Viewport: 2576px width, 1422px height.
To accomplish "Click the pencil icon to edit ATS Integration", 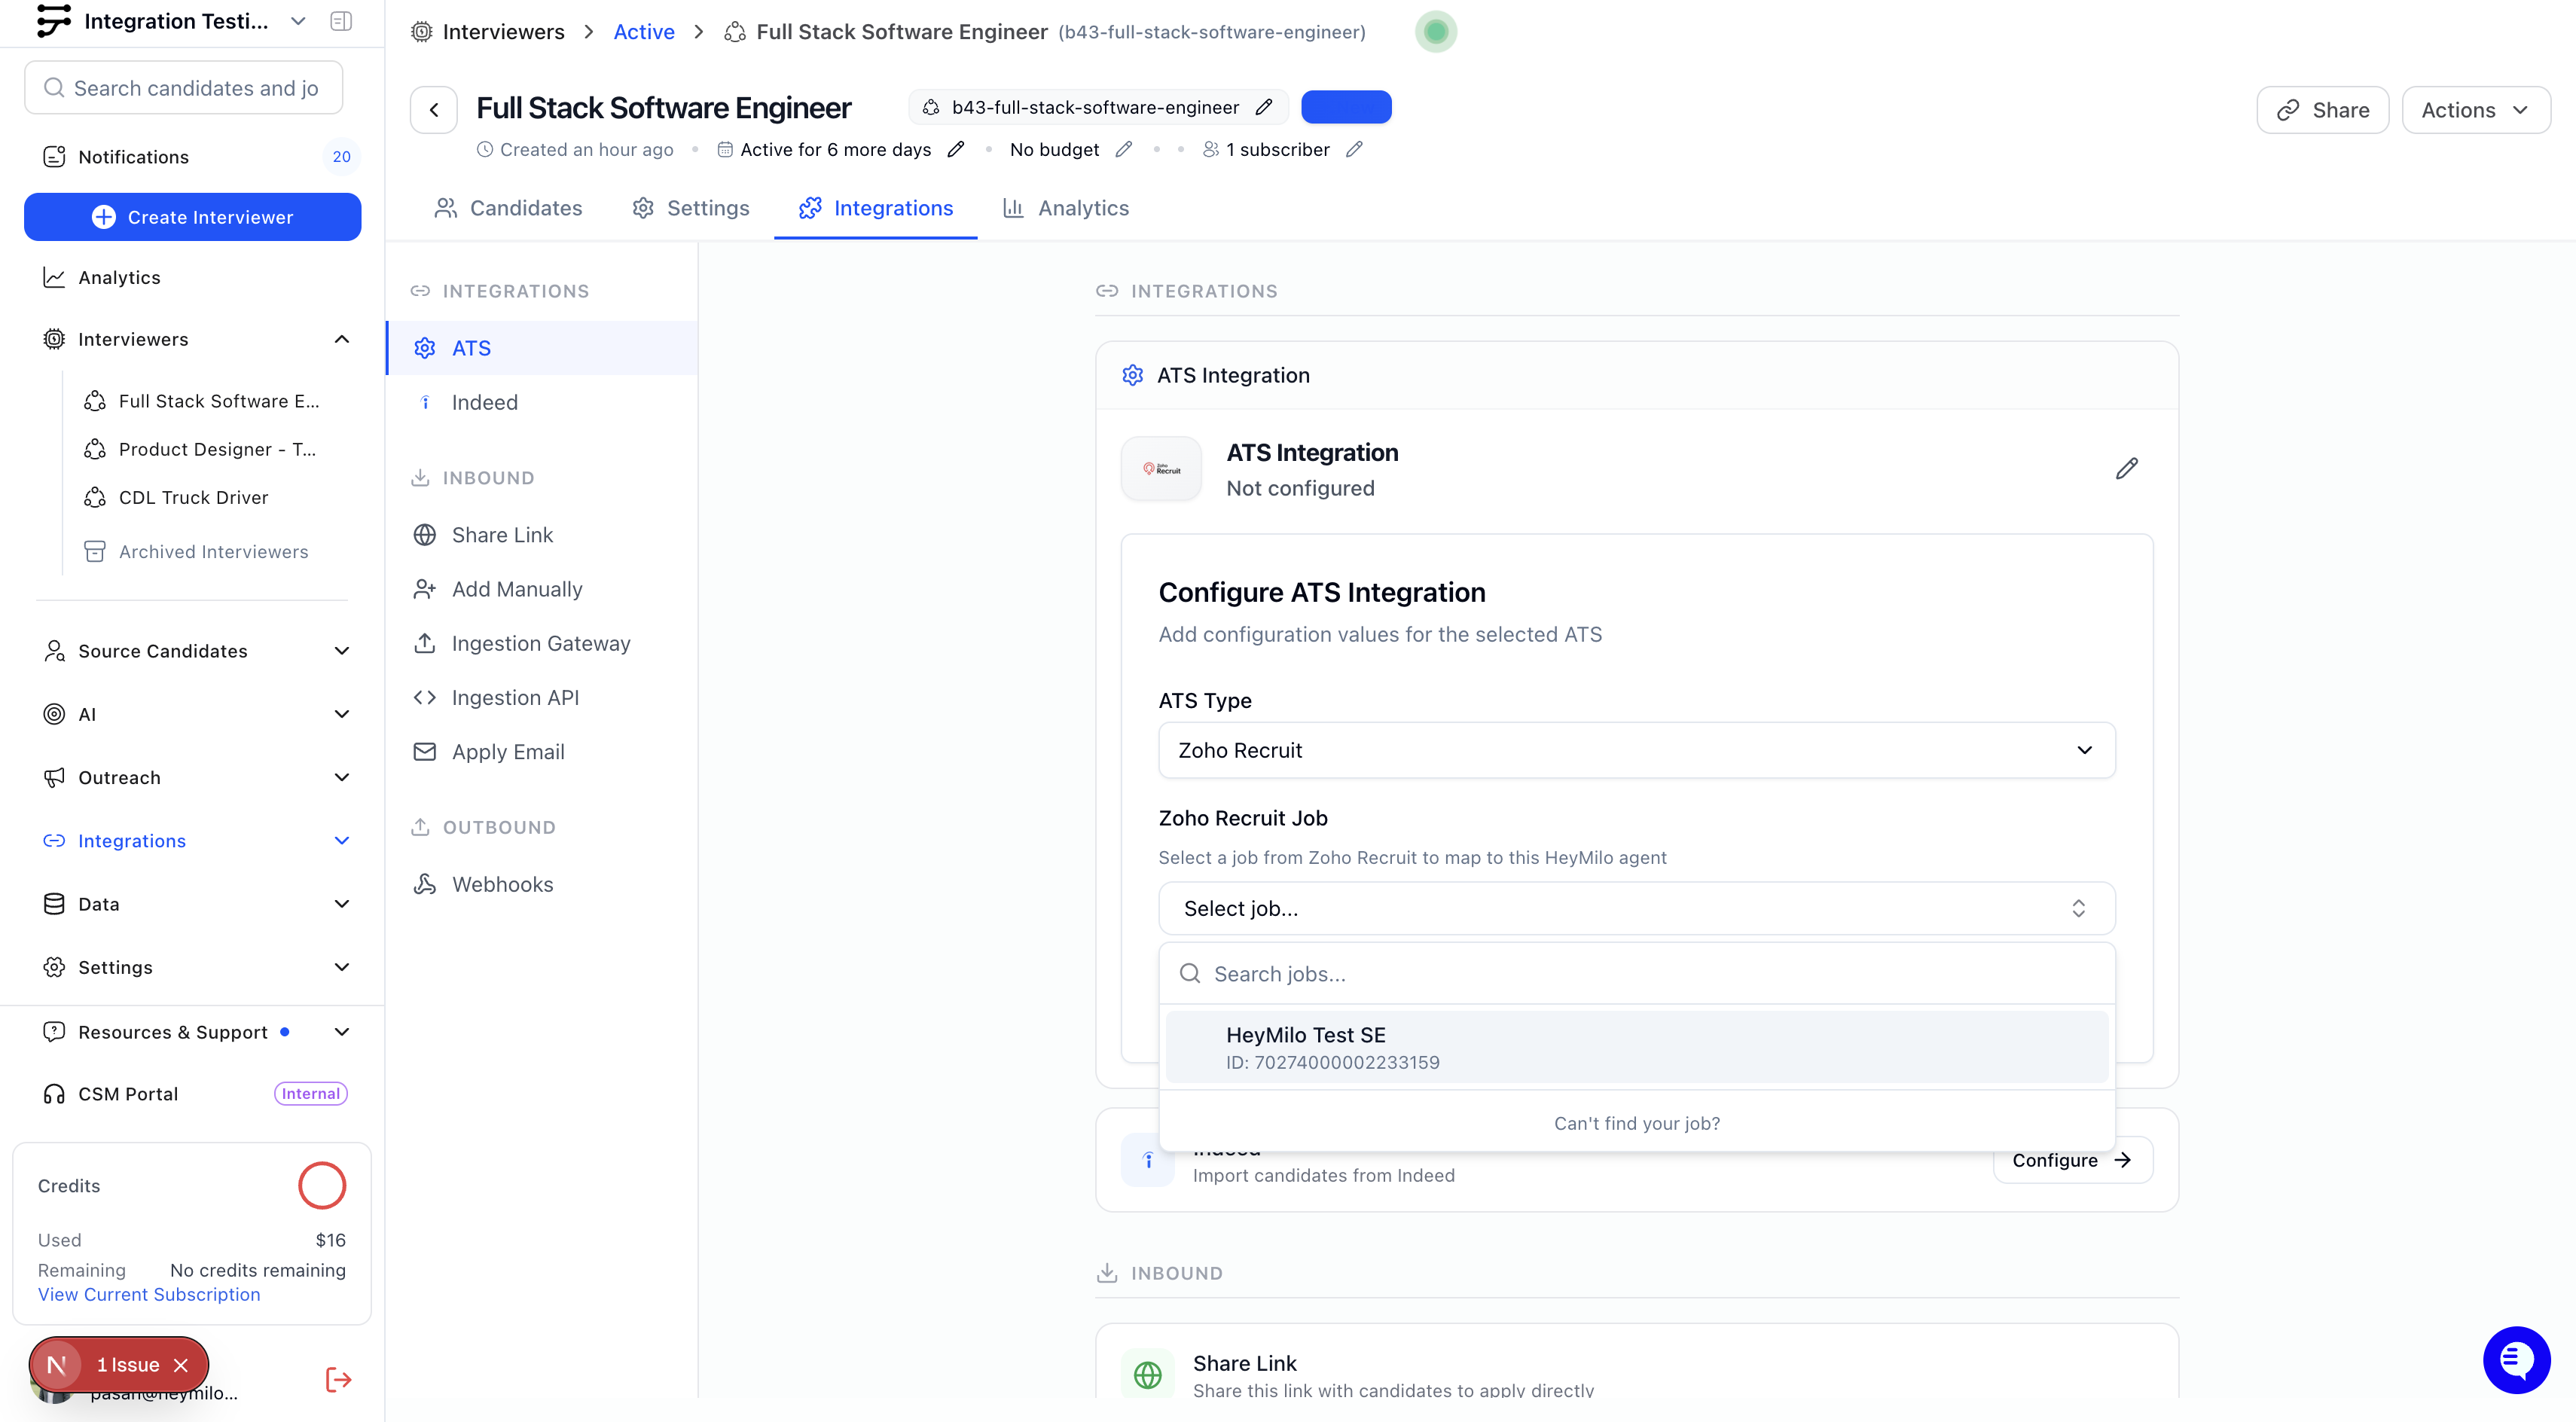I will [x=2126, y=469].
